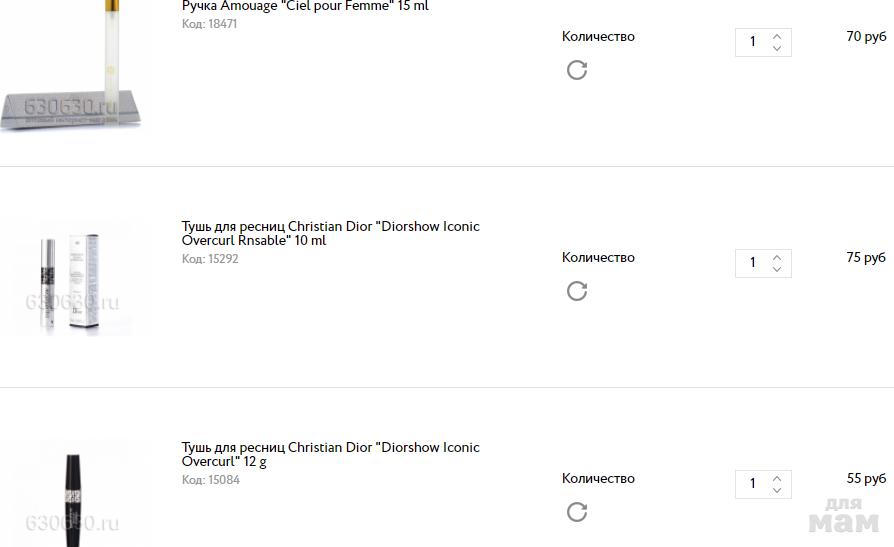Open Diorshow Iconic Overcurl 12 g product link
The width and height of the screenshot is (894, 547).
pyautogui.click(x=330, y=454)
